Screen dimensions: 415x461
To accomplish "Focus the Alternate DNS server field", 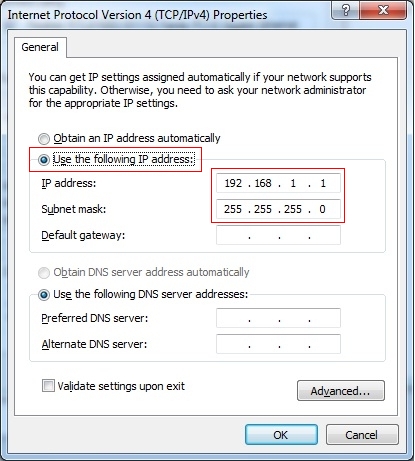I will click(x=278, y=344).
